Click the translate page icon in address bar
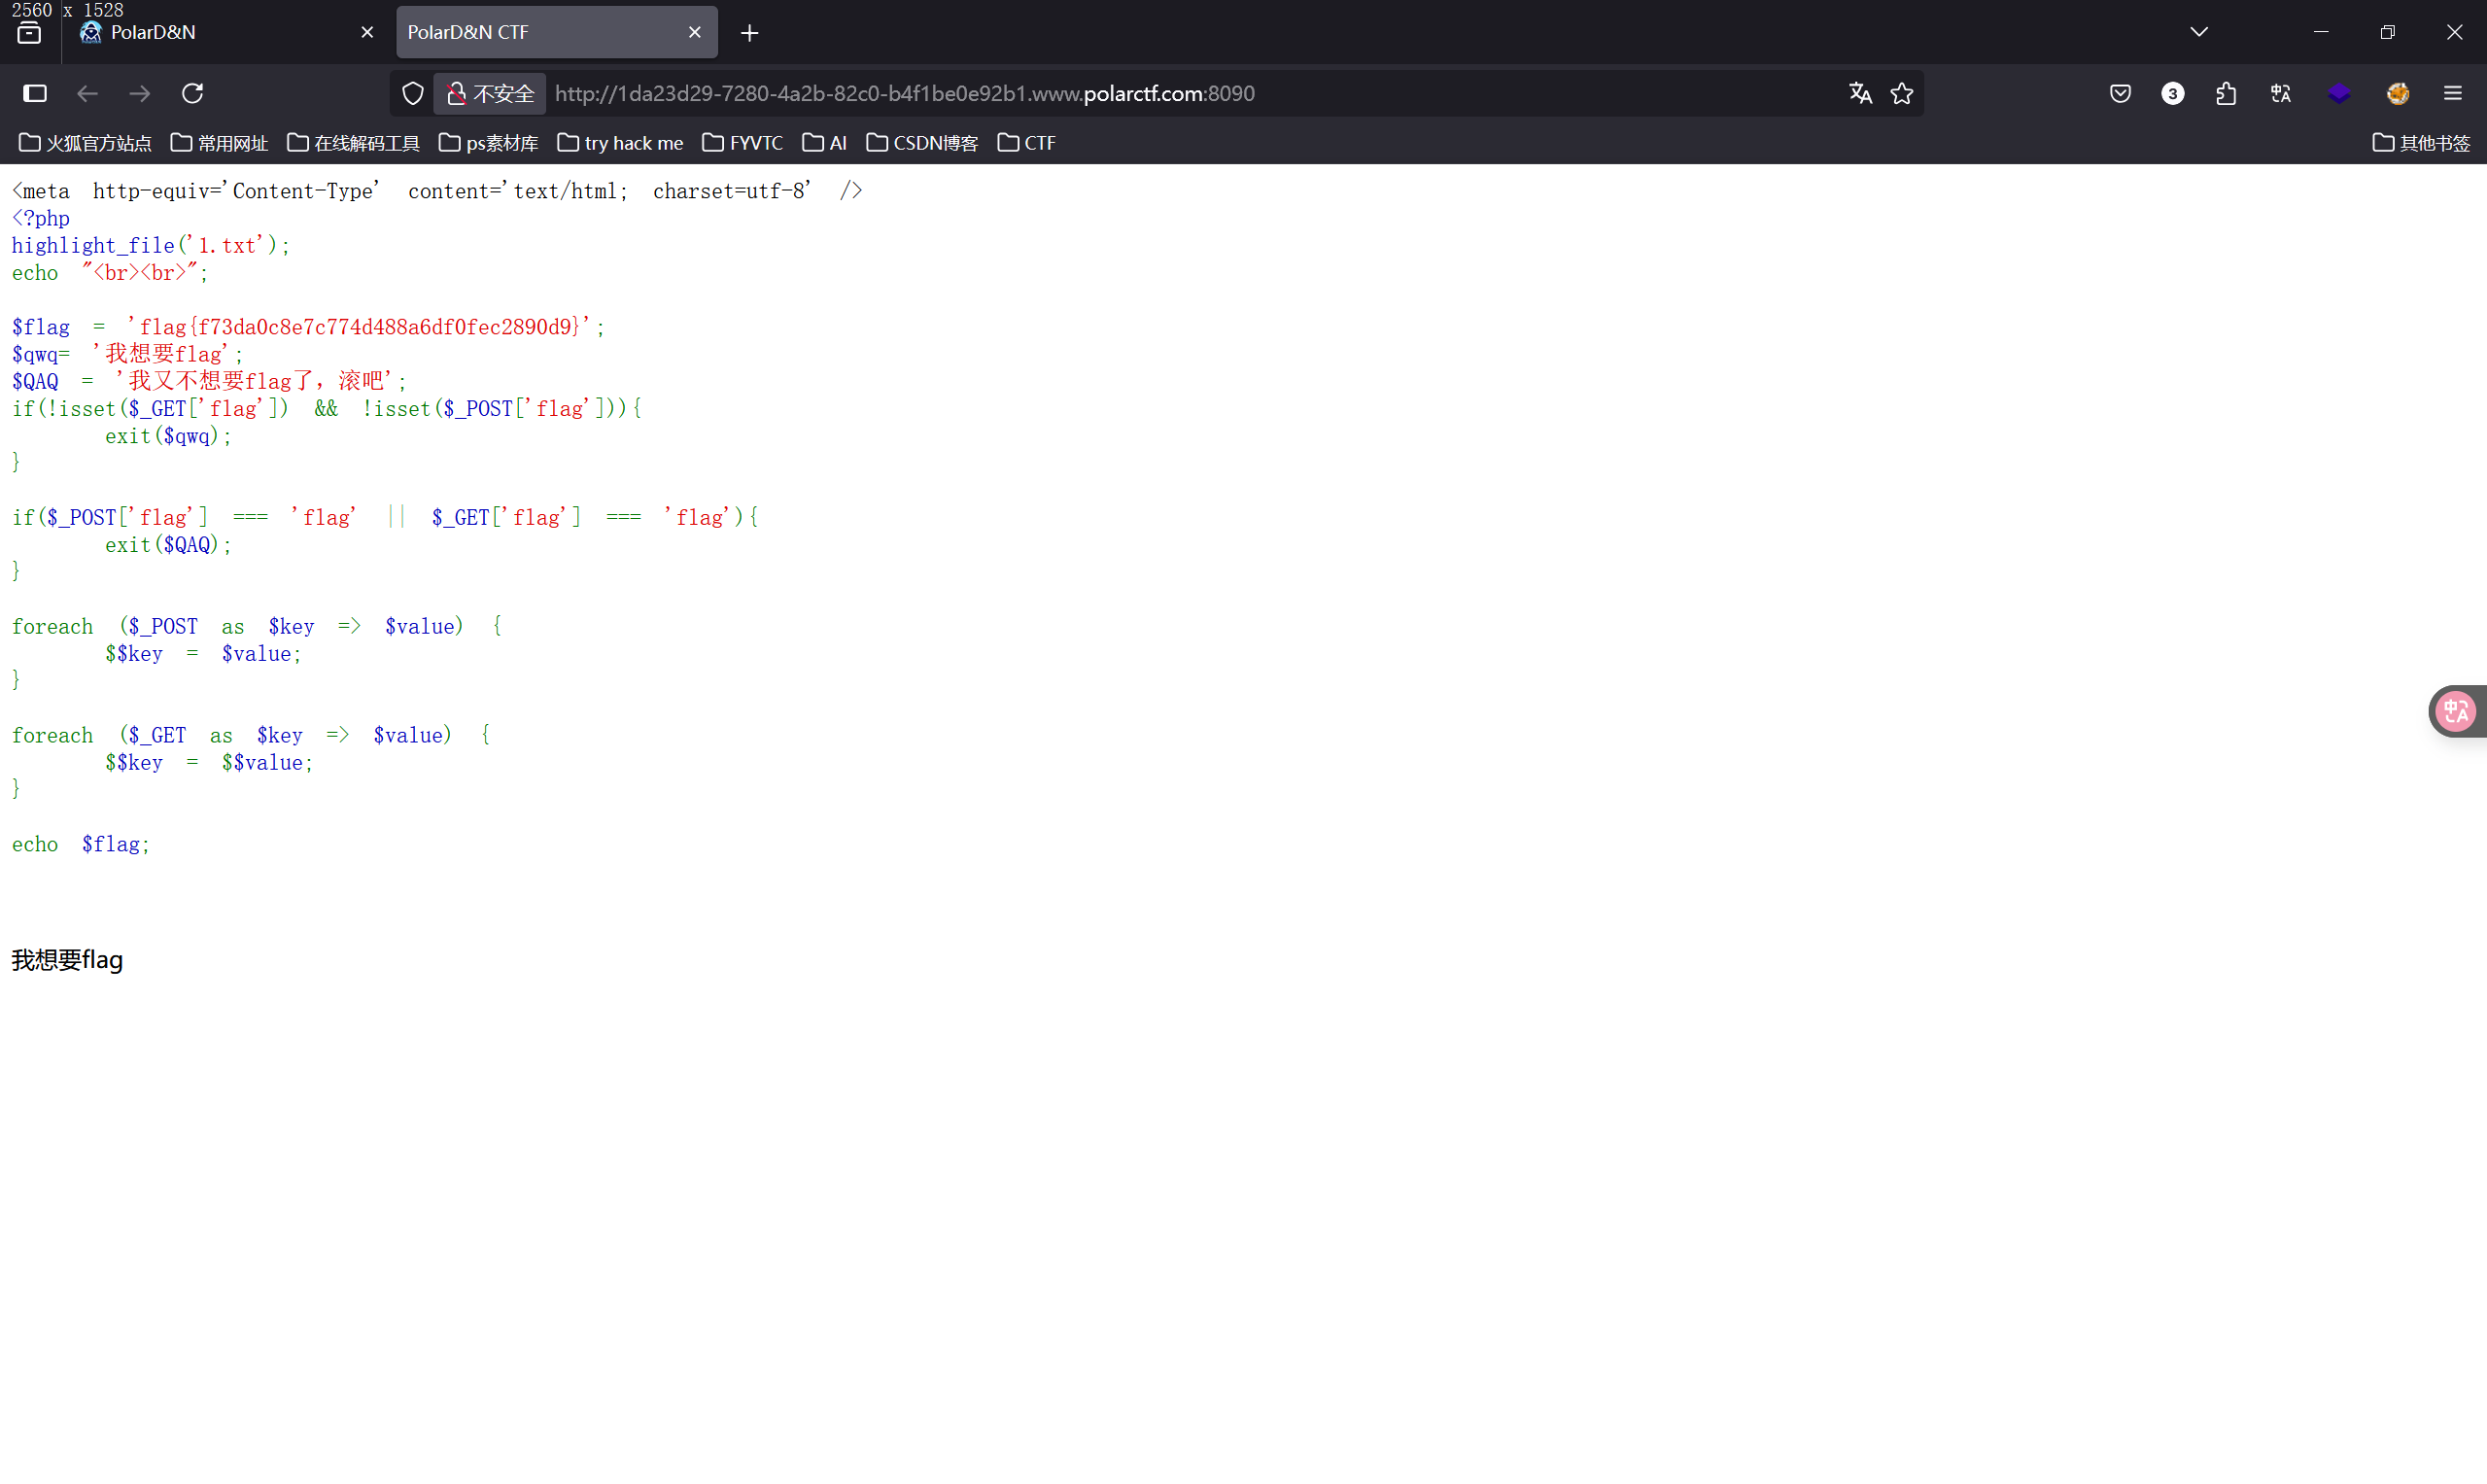This screenshot has height=1484, width=2487. tap(1859, 93)
